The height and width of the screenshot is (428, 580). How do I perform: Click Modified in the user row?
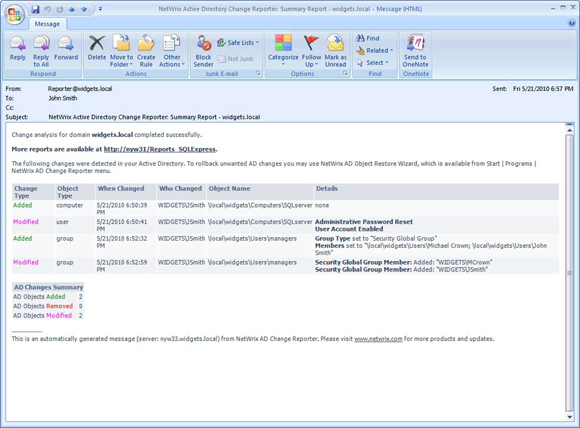[x=26, y=222]
